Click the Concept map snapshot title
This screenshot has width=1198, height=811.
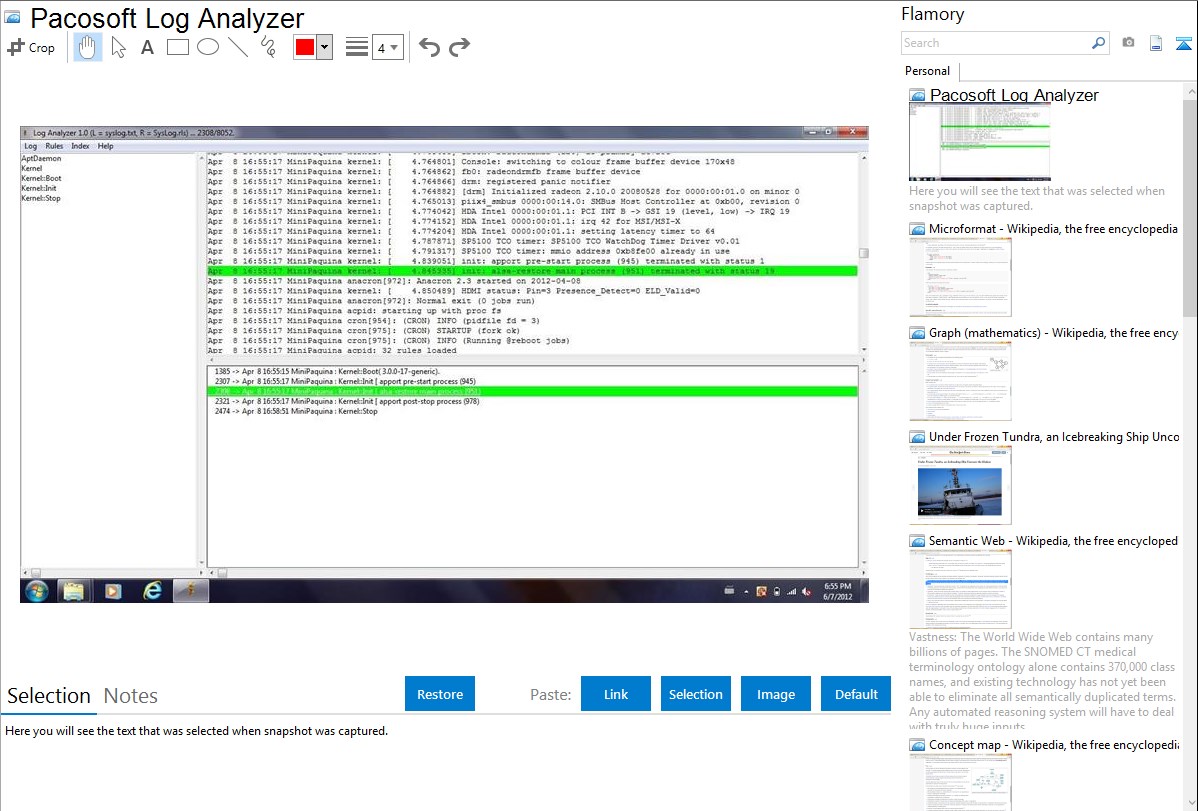tap(1053, 744)
